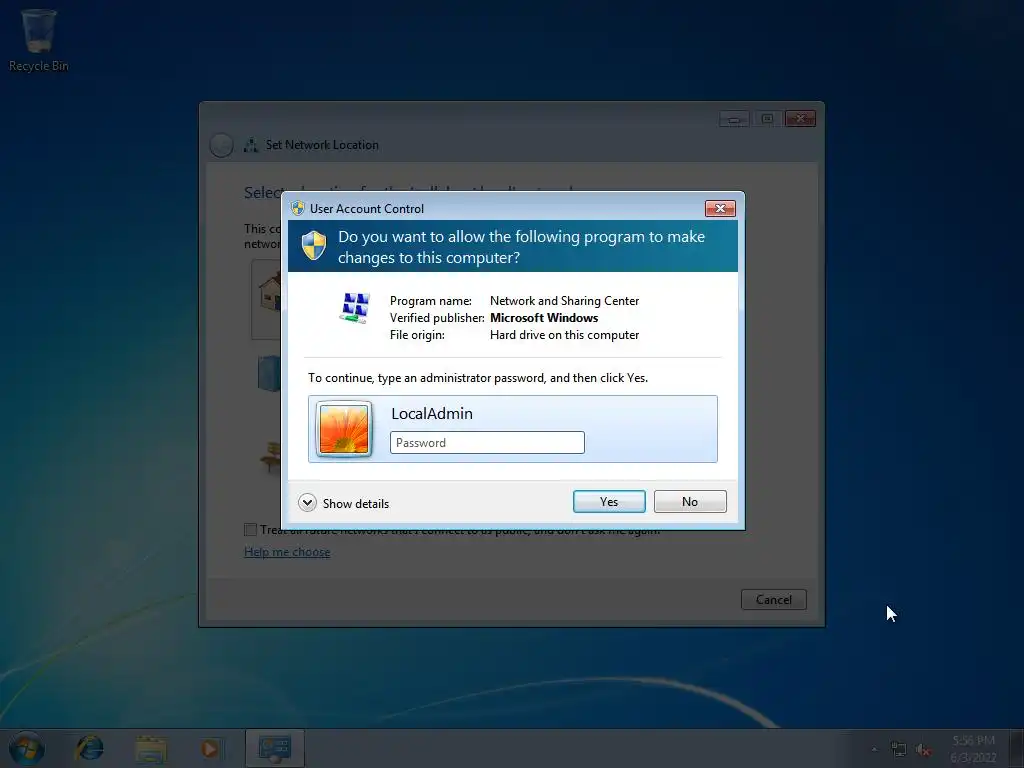Click the Yes button in User Account Control
Viewport: 1024px width, 768px height.
pyautogui.click(x=609, y=502)
